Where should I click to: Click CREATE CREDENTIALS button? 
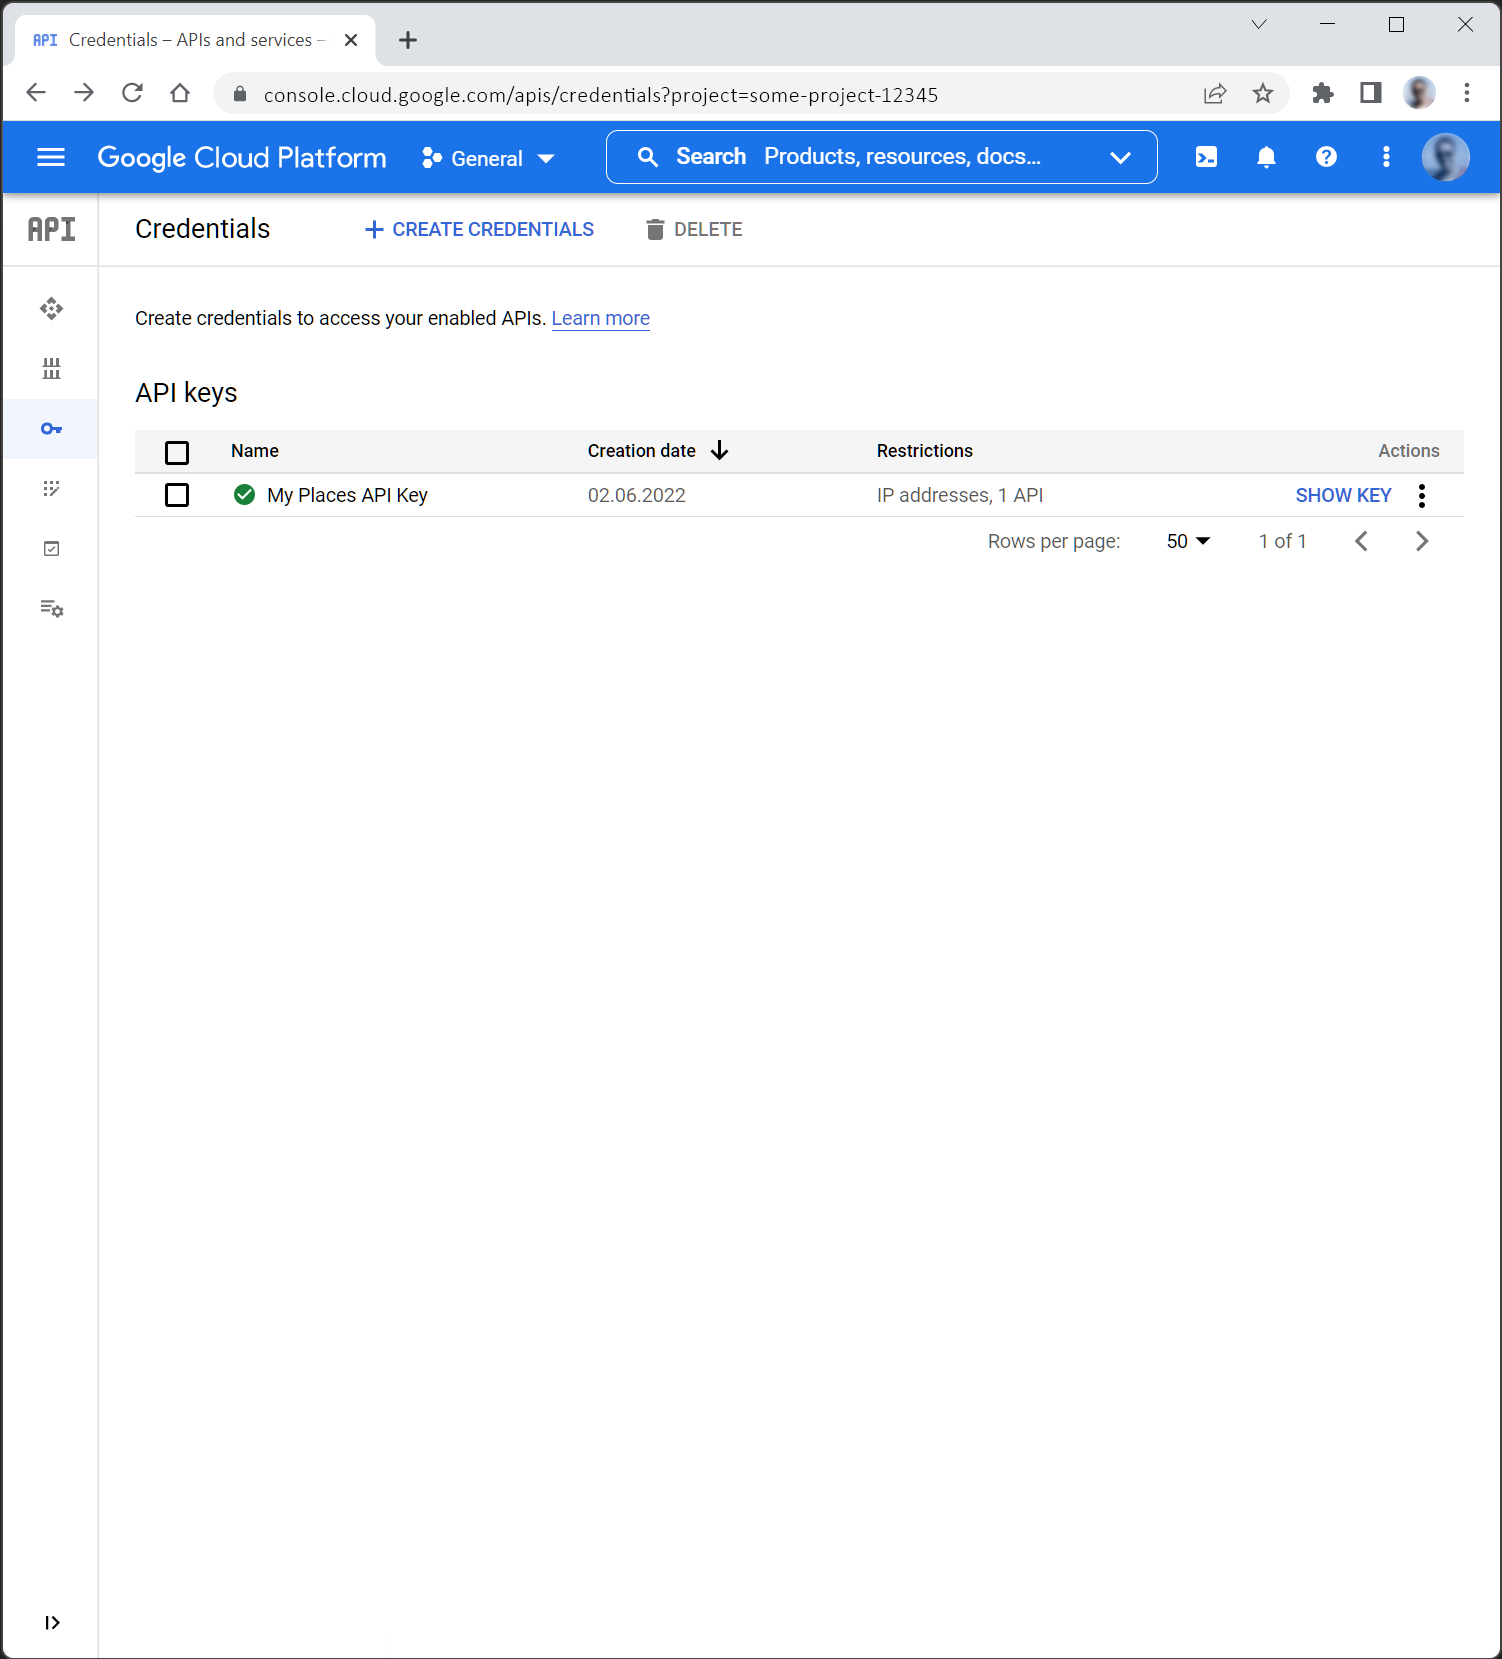pyautogui.click(x=480, y=230)
